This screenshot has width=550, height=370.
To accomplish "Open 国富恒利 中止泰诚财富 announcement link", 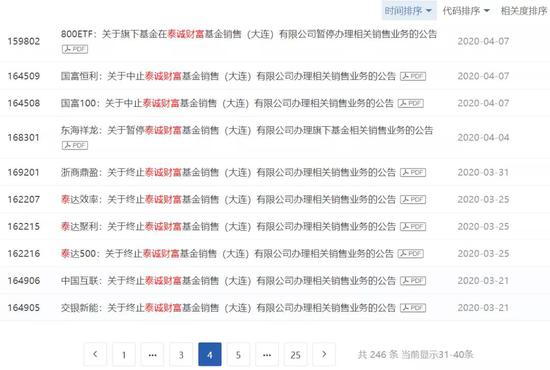I will (228, 76).
